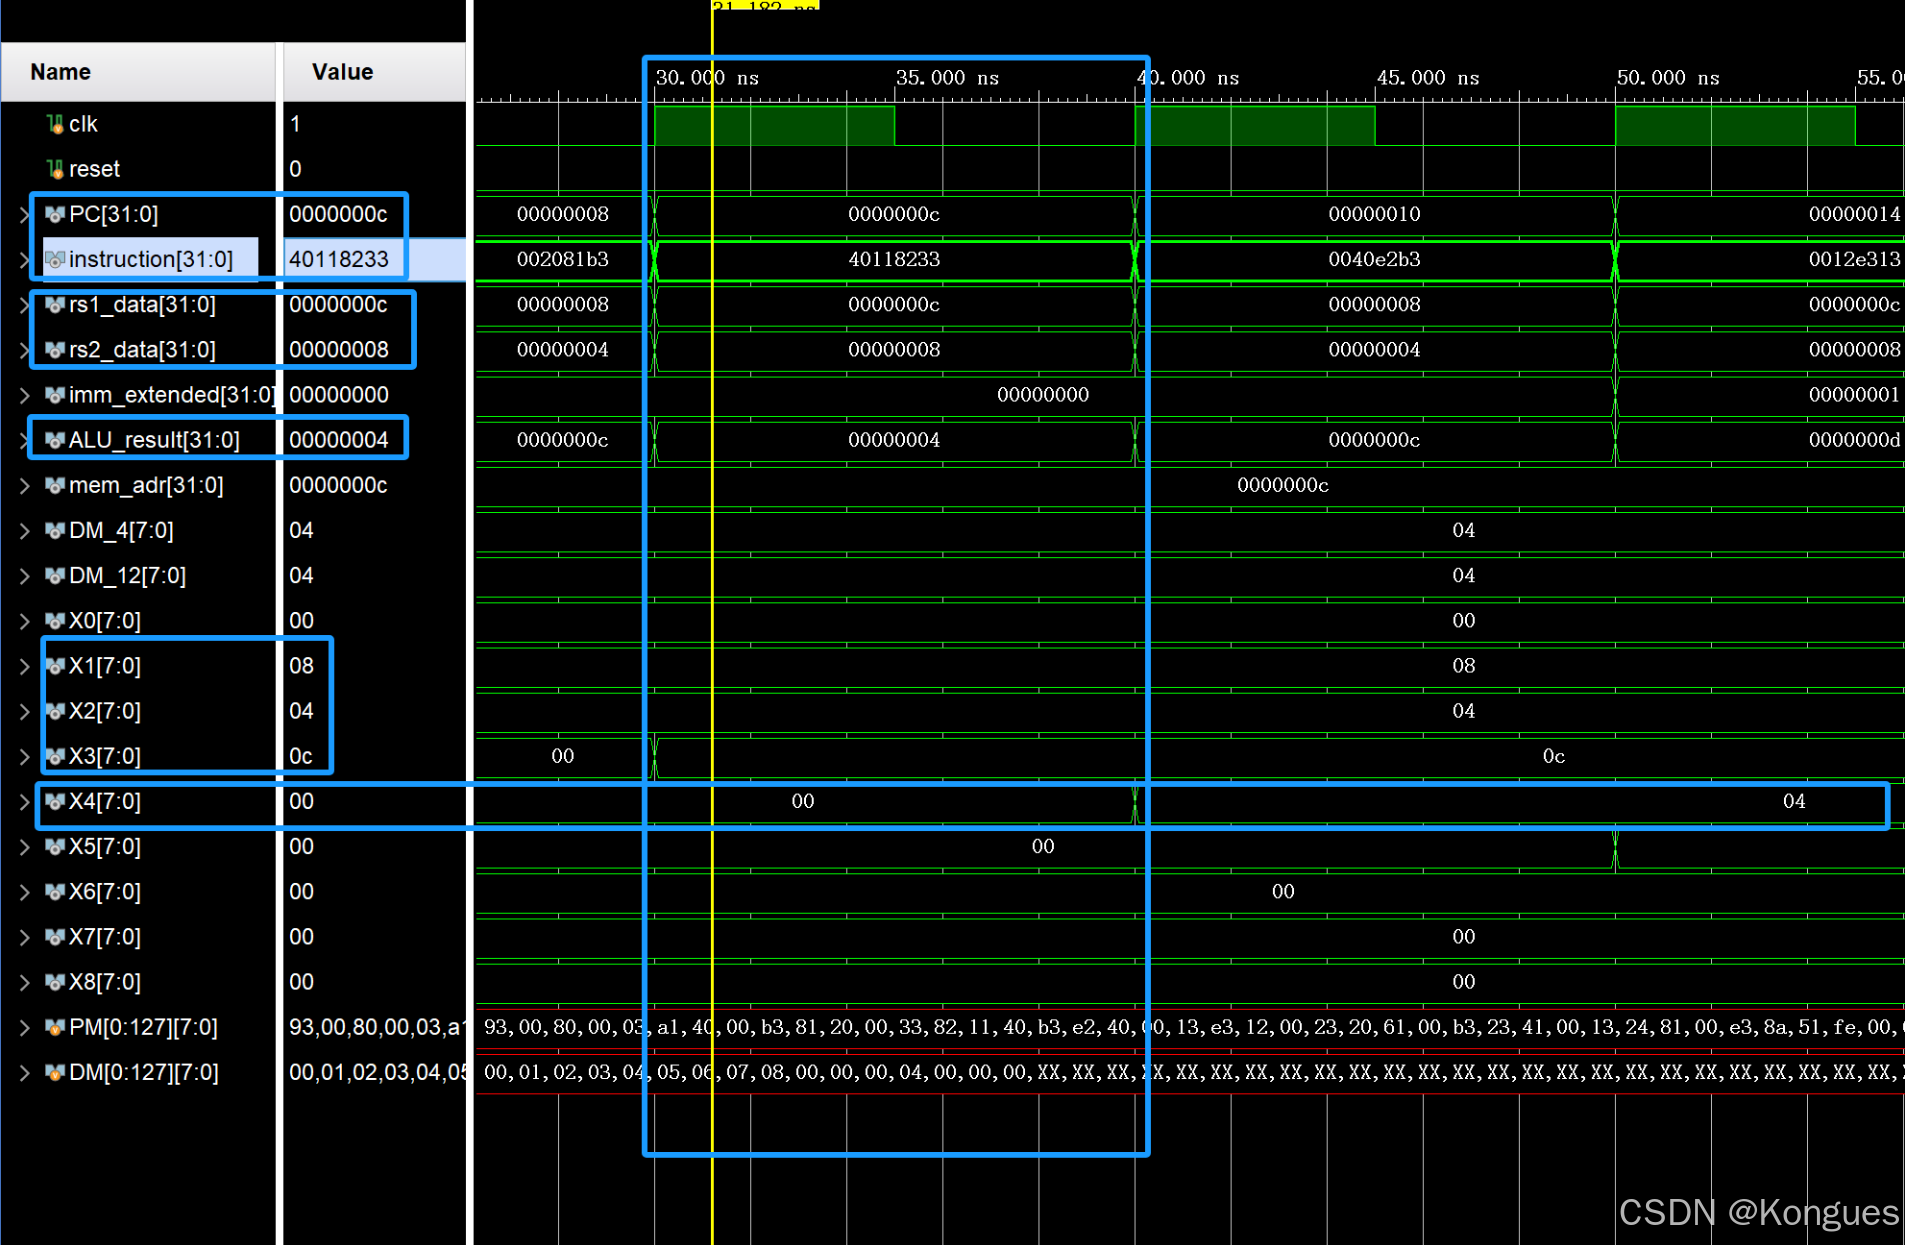Expand the X4[7:0] register bus
1905x1245 pixels.
[x=24, y=801]
